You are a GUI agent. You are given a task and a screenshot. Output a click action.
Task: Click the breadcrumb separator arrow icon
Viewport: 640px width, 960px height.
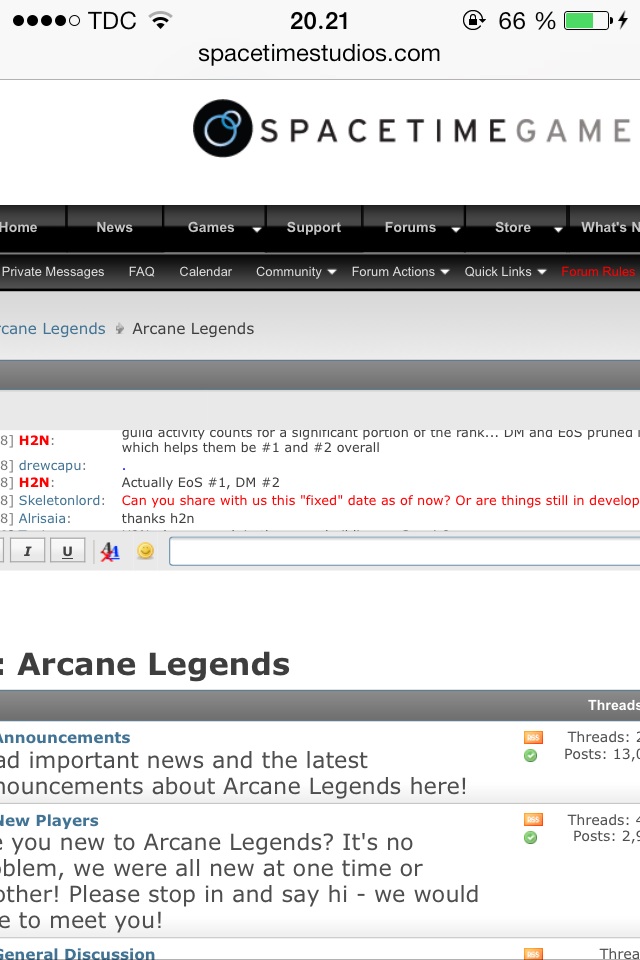point(119,329)
